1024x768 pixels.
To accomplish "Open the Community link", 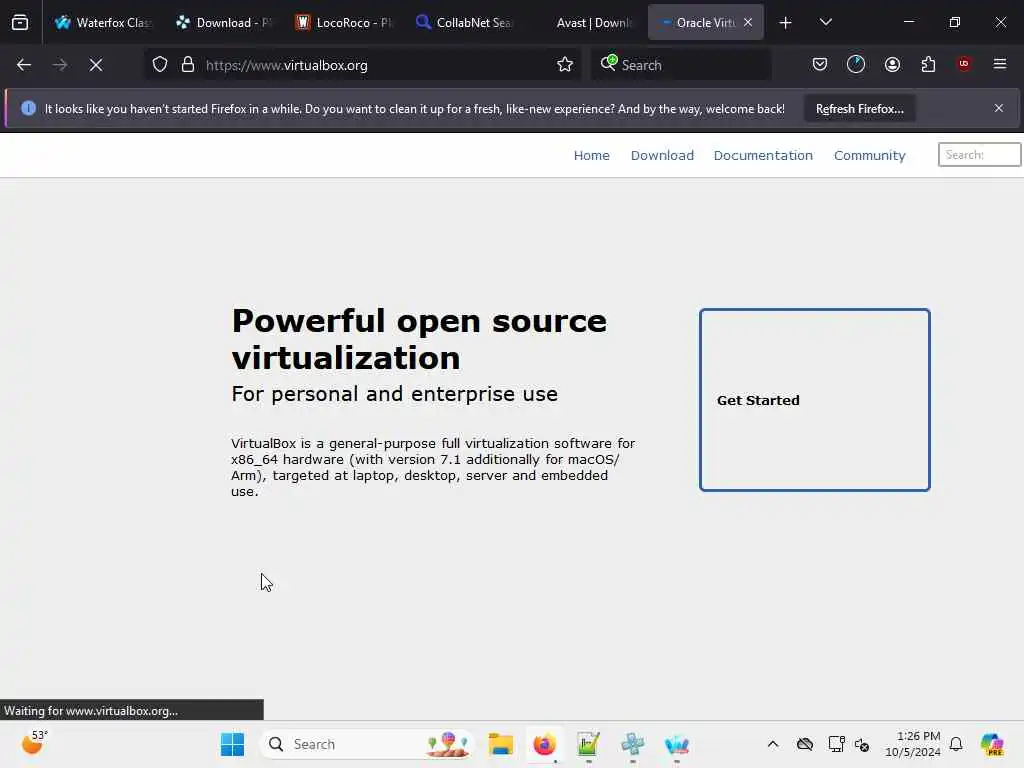I will coord(869,155).
